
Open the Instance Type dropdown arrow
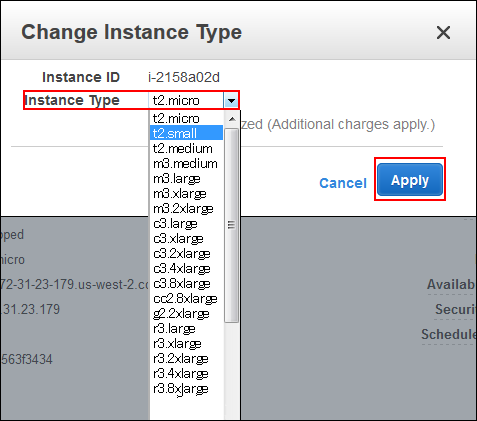click(x=231, y=100)
